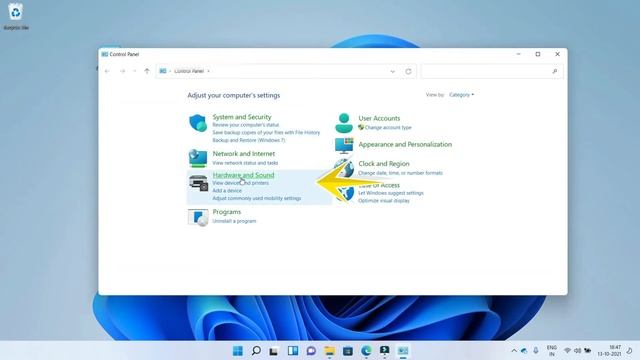Open the User Accounts category link
This screenshot has height=360, width=640.
pos(379,118)
